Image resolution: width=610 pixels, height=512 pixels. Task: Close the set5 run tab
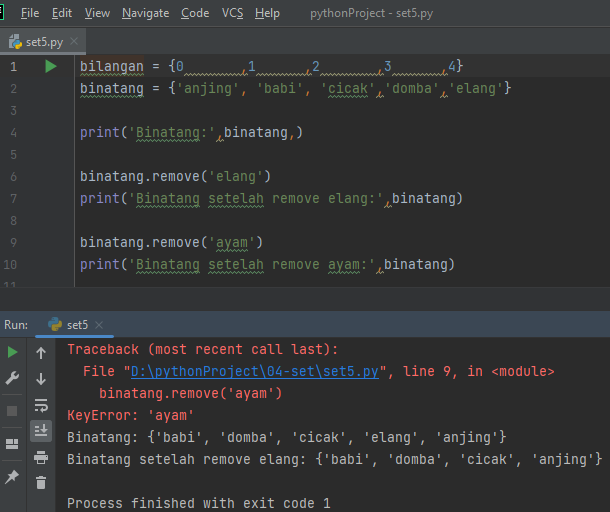click(99, 324)
